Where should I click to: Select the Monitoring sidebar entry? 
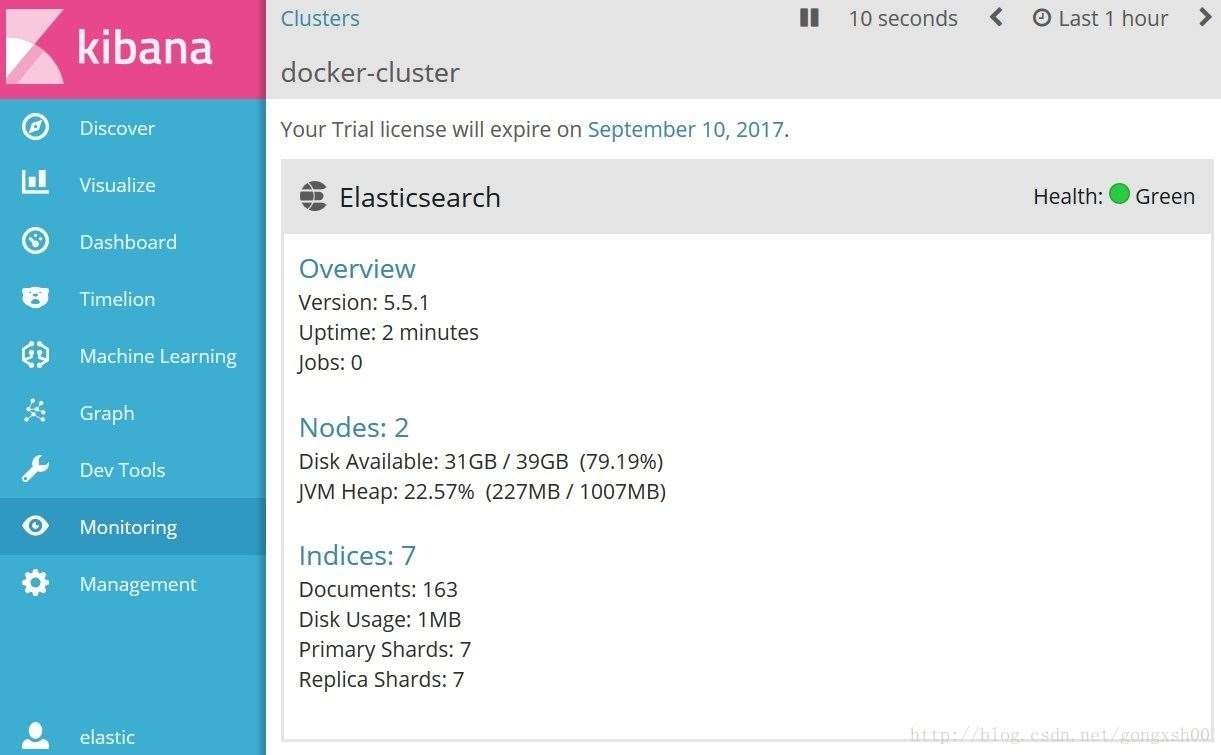click(128, 527)
